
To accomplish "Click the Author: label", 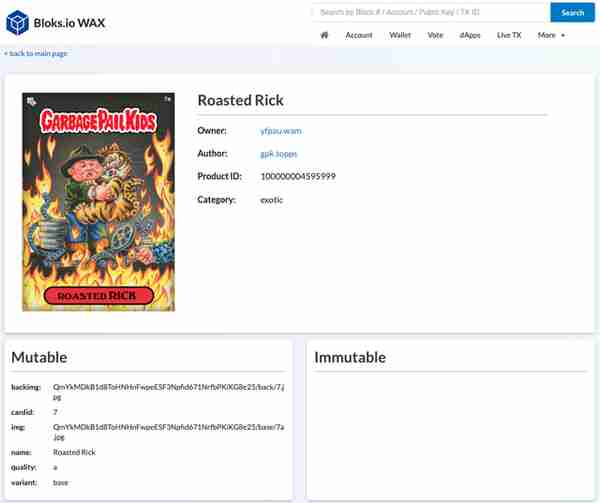I will coord(212,154).
